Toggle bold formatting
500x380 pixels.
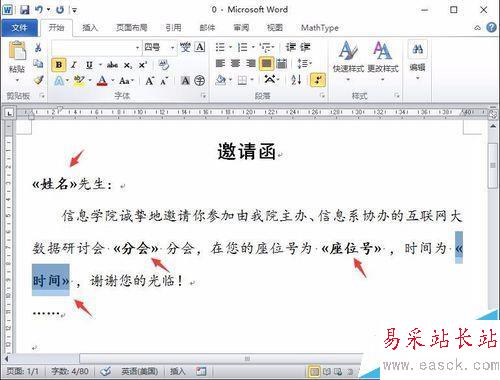(x=59, y=65)
